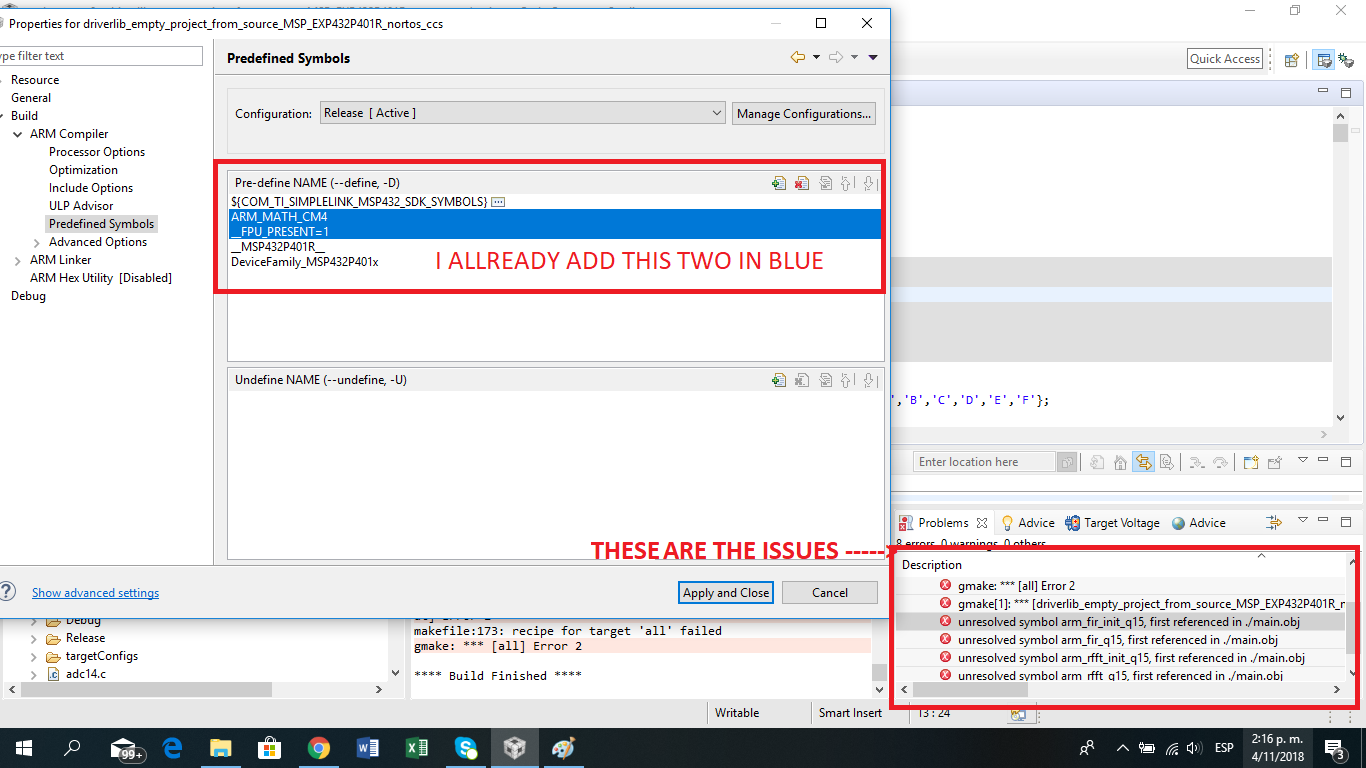Select ULP Advisor in the settings tree
Screen dimensions: 1366x768
tap(81, 206)
